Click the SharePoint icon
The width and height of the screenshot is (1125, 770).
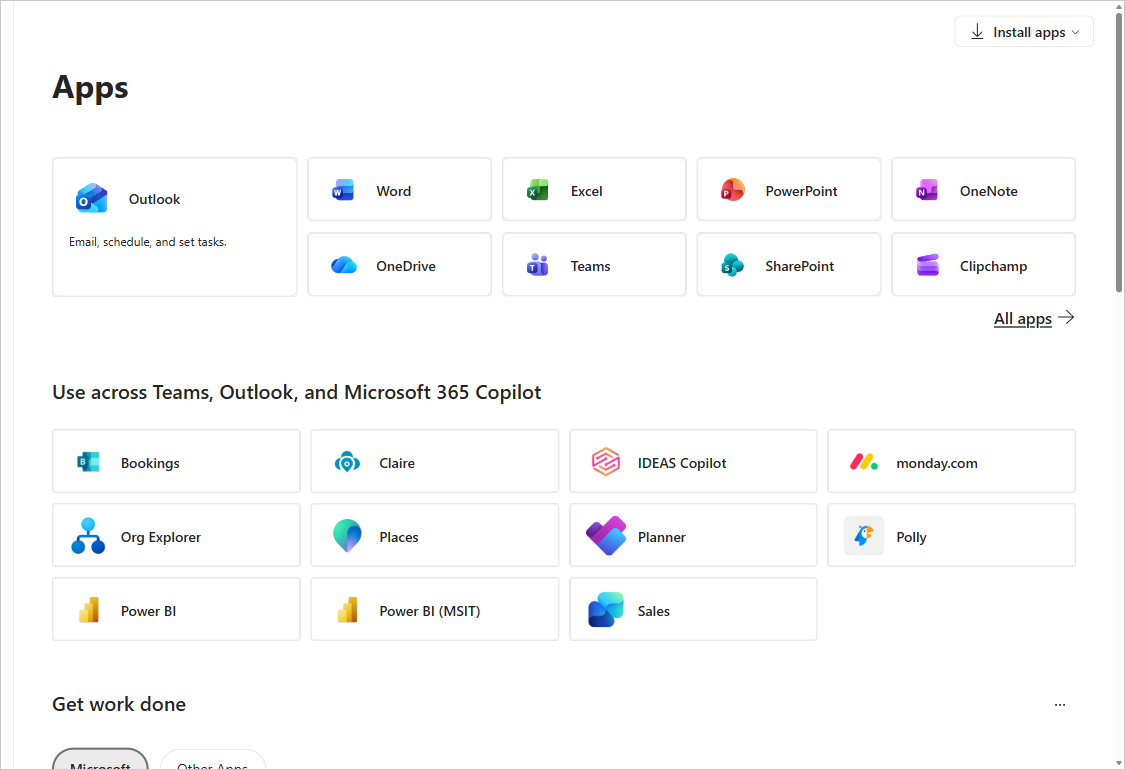pos(732,266)
